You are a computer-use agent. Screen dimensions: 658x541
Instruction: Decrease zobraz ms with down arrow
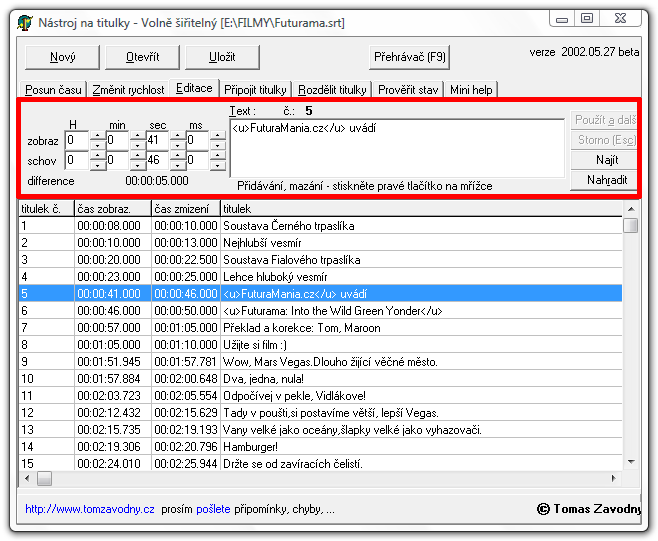(217, 145)
